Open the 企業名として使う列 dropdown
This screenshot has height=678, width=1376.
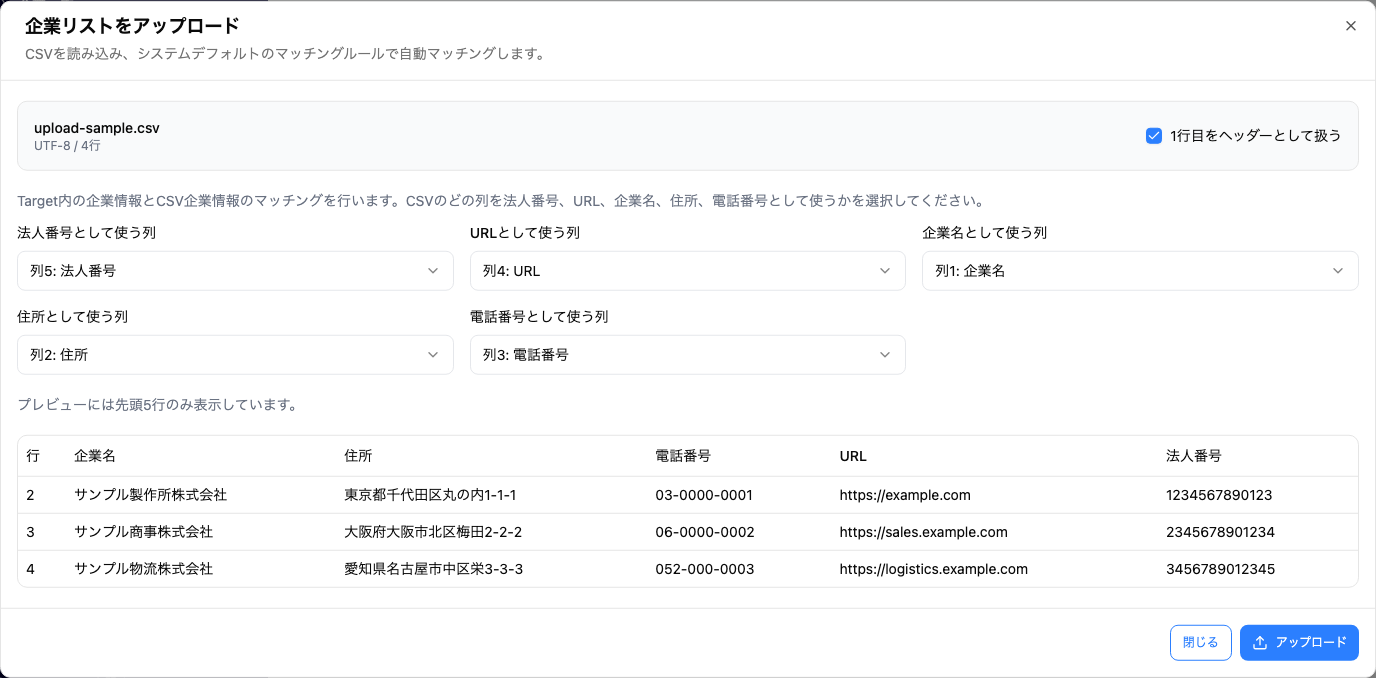[1140, 271]
